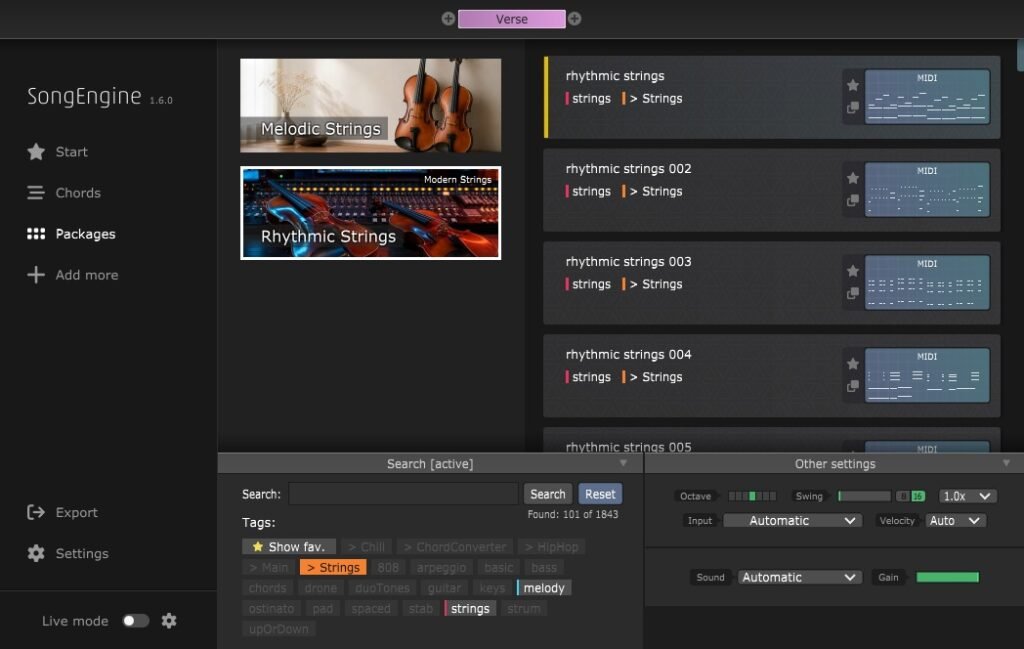Click the Search button
This screenshot has width=1024, height=649.
pyautogui.click(x=548, y=494)
